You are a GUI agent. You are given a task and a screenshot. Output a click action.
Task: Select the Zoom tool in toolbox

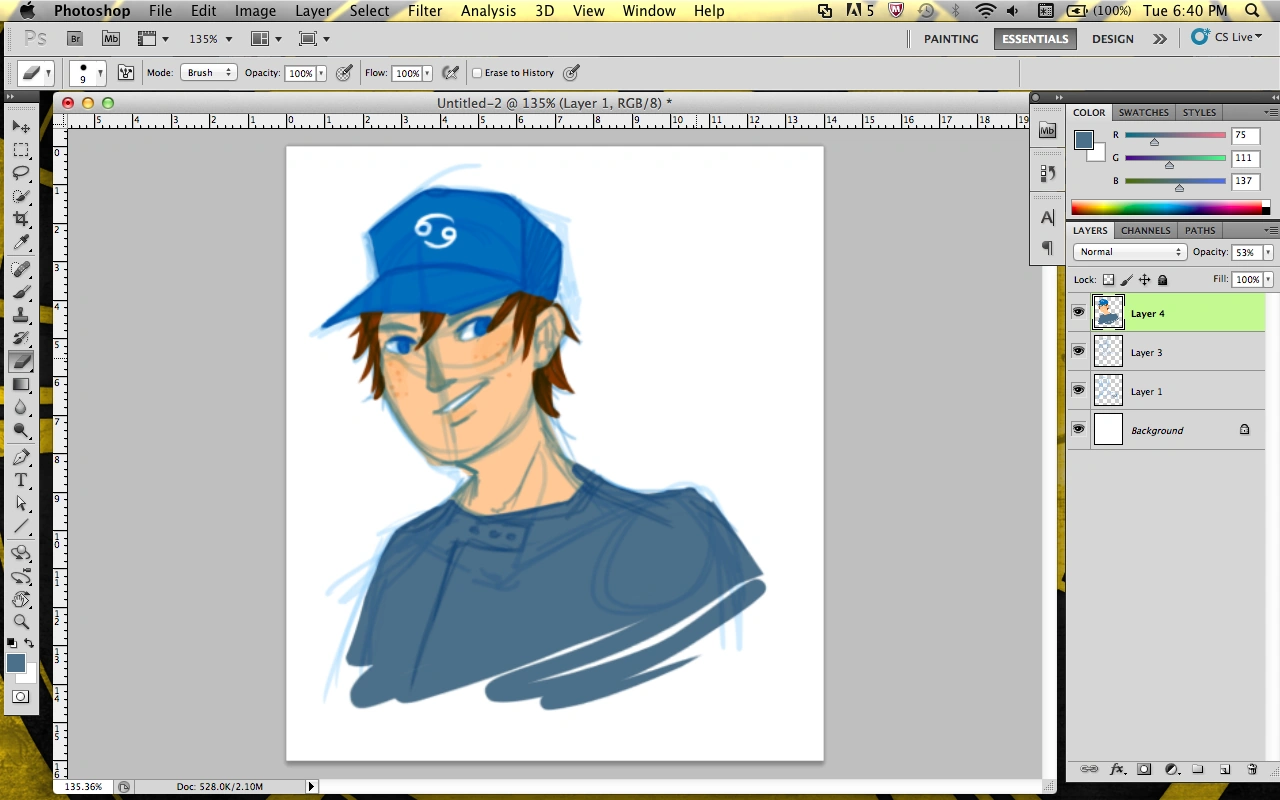21,621
